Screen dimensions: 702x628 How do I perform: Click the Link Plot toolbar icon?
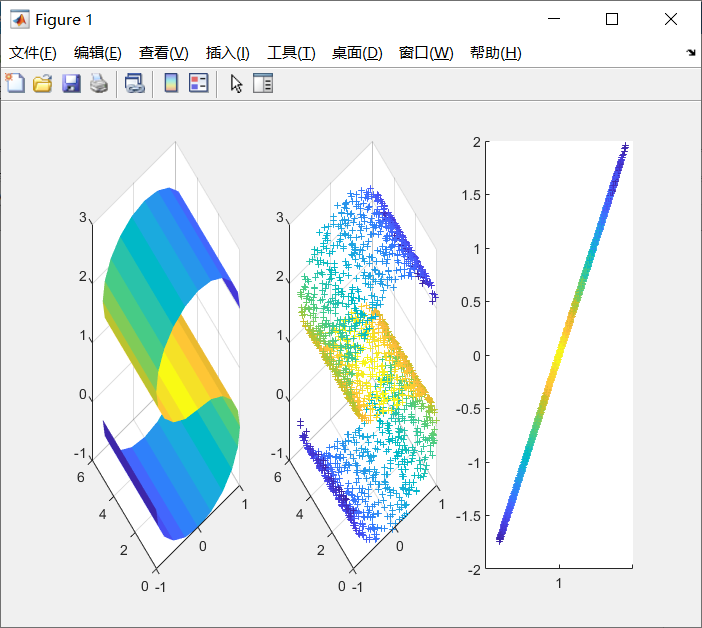click(x=134, y=83)
